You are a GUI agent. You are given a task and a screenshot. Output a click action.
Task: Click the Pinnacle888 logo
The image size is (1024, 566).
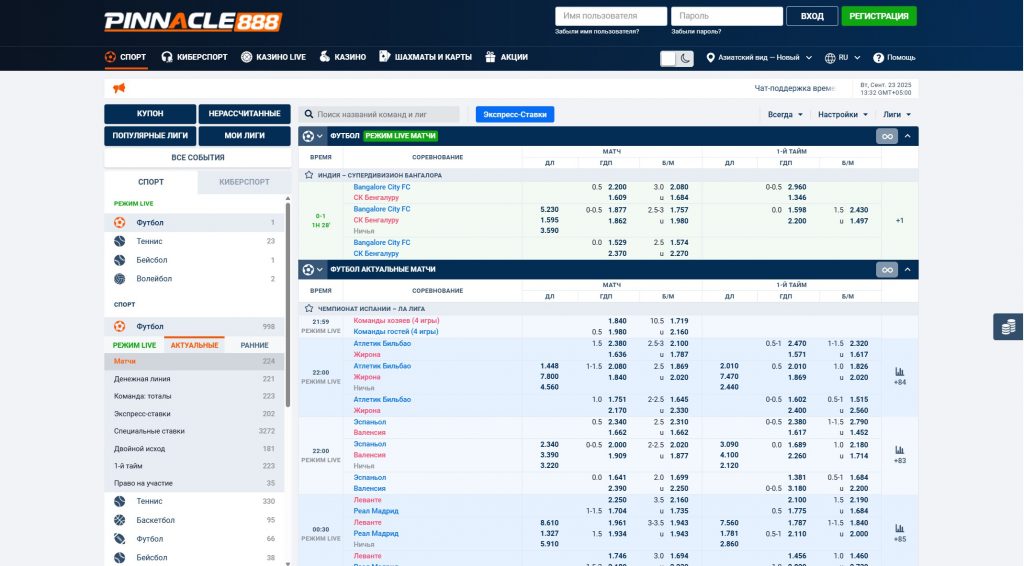click(193, 21)
